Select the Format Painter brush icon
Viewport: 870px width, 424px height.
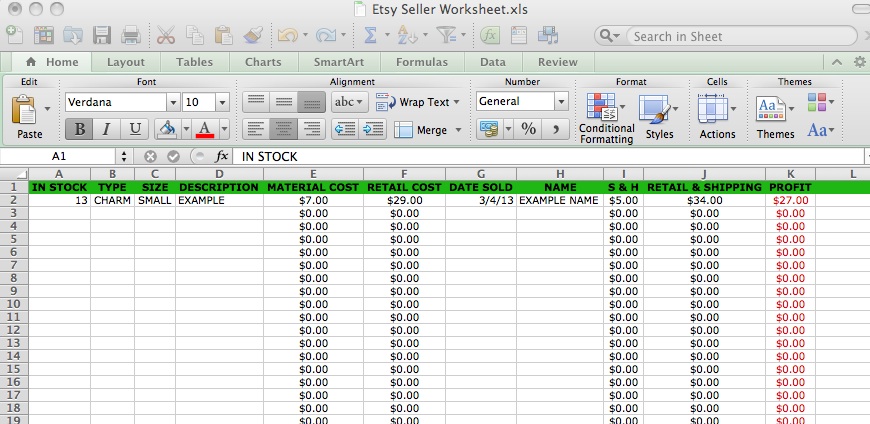tap(253, 36)
